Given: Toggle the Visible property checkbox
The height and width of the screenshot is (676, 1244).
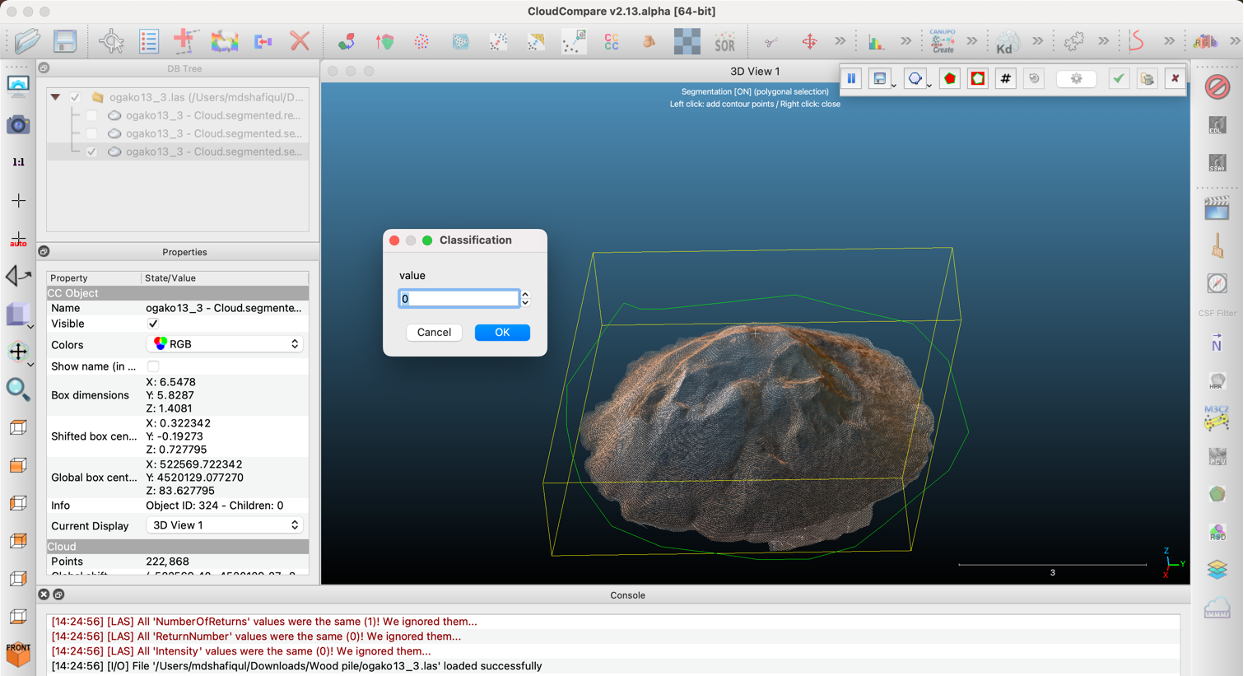Looking at the screenshot, I should (x=153, y=324).
